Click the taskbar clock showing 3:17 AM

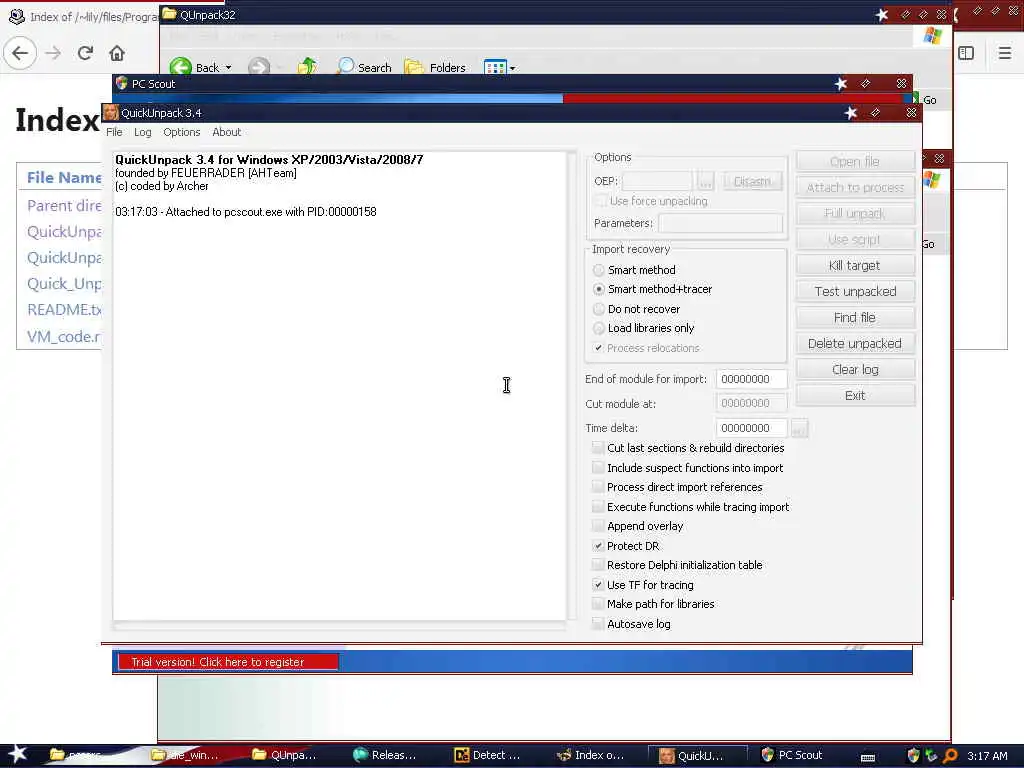click(987, 756)
